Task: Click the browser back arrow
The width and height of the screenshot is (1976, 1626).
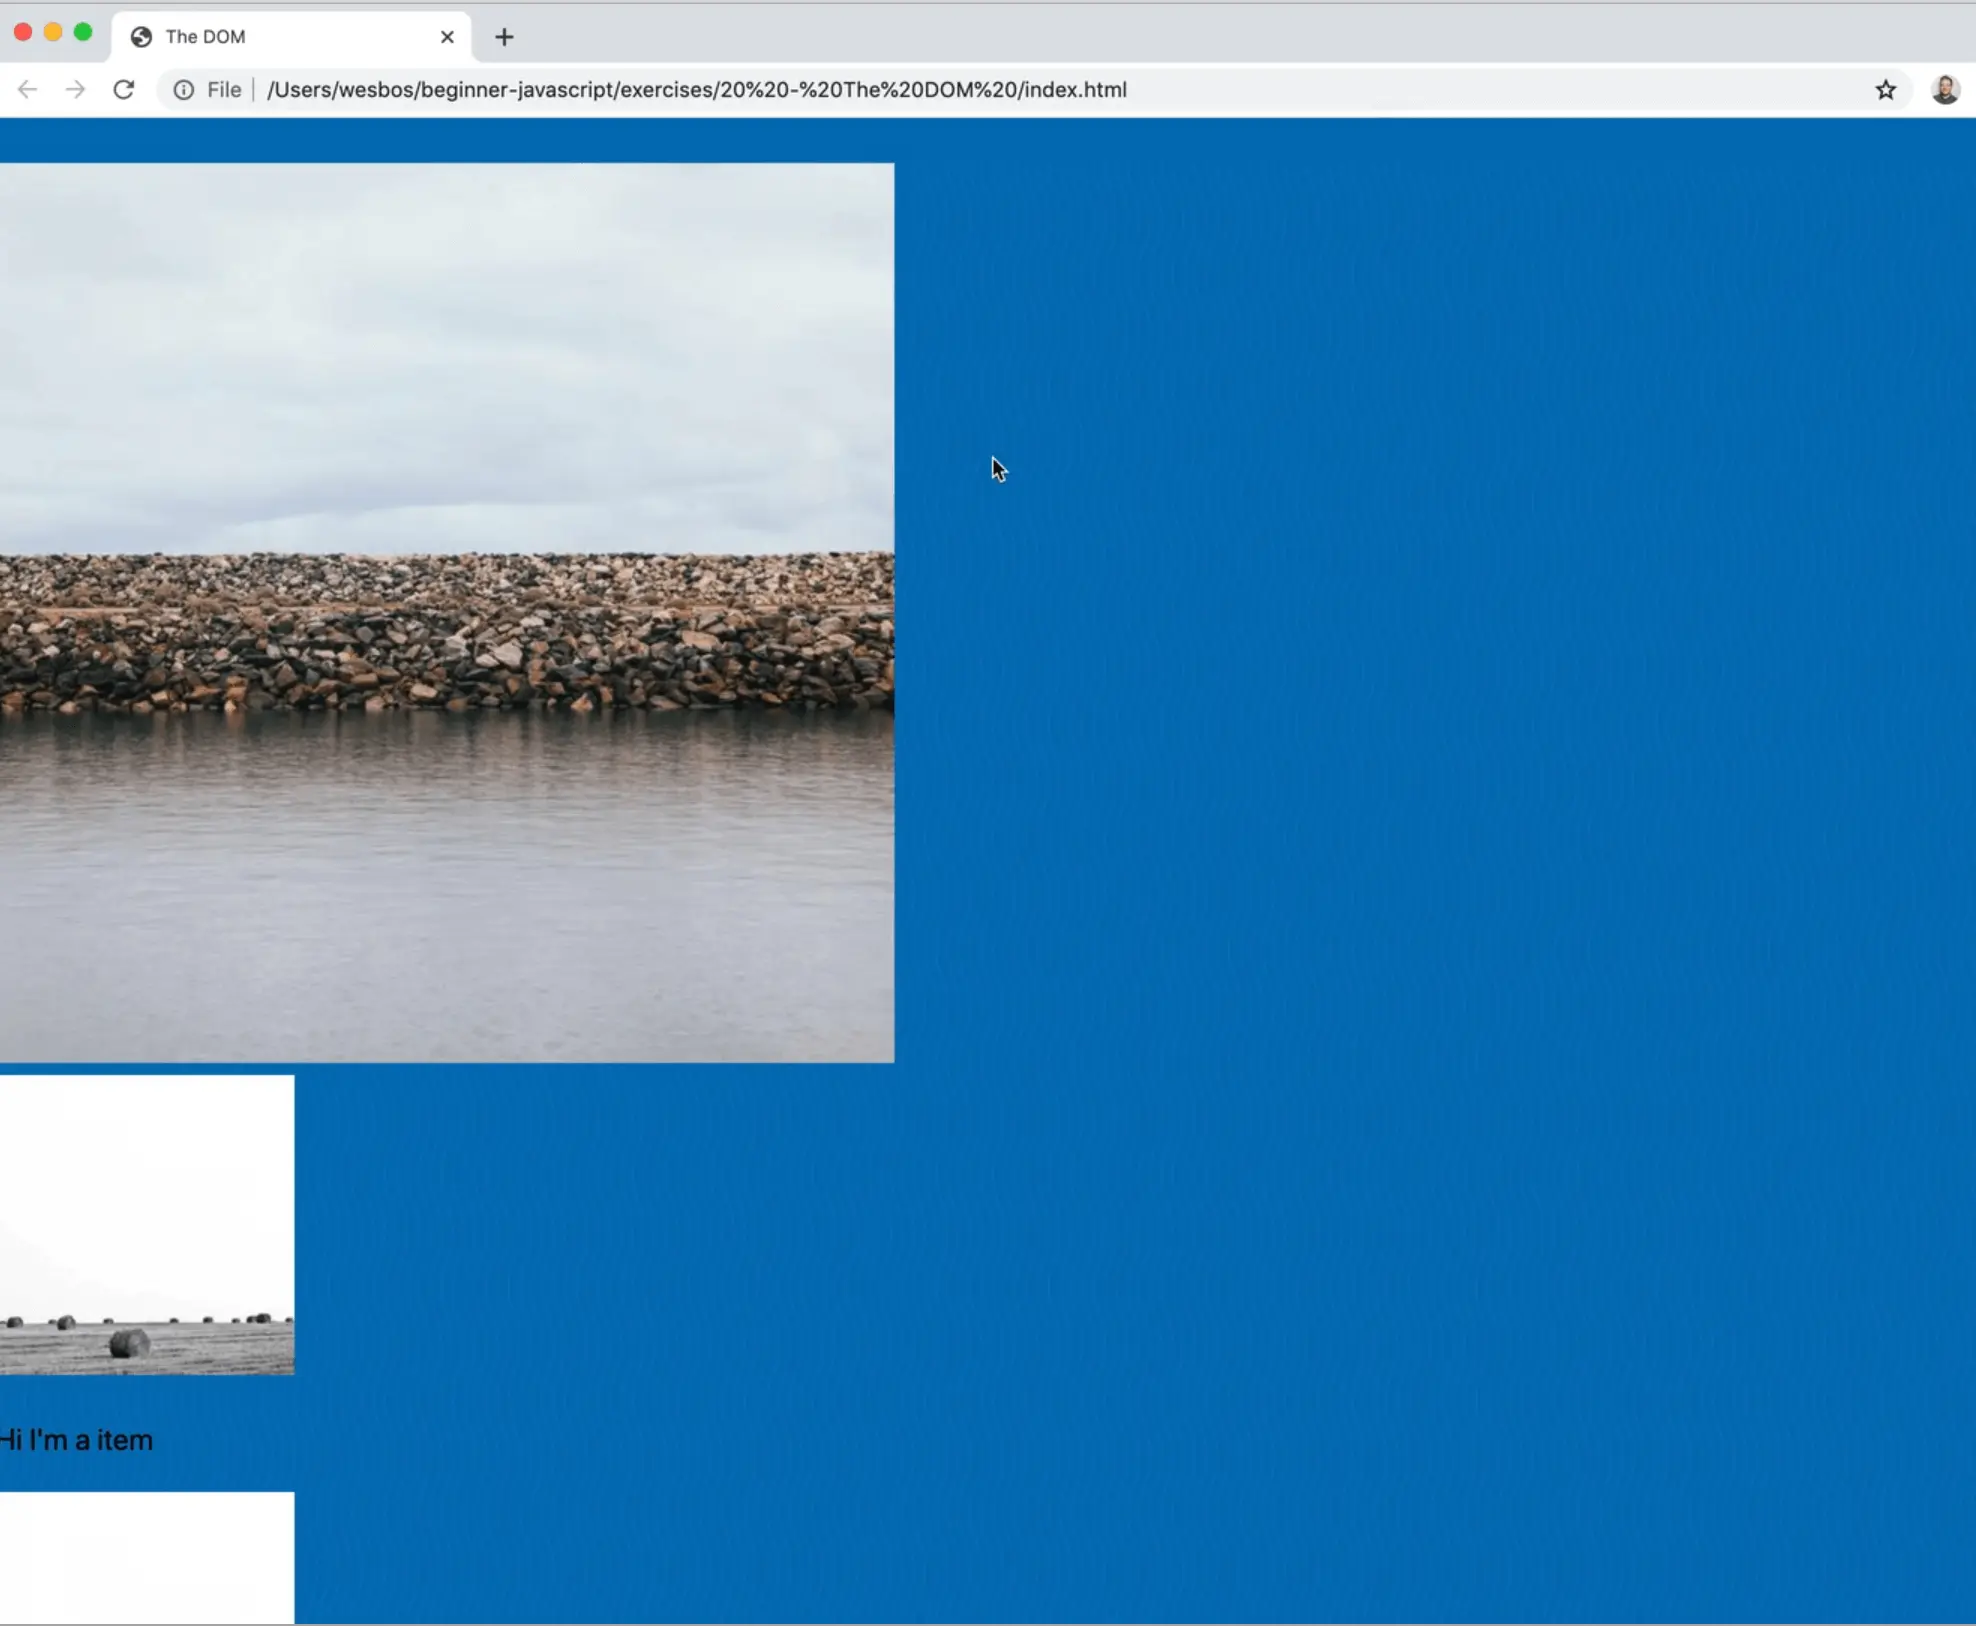Action: (x=27, y=90)
